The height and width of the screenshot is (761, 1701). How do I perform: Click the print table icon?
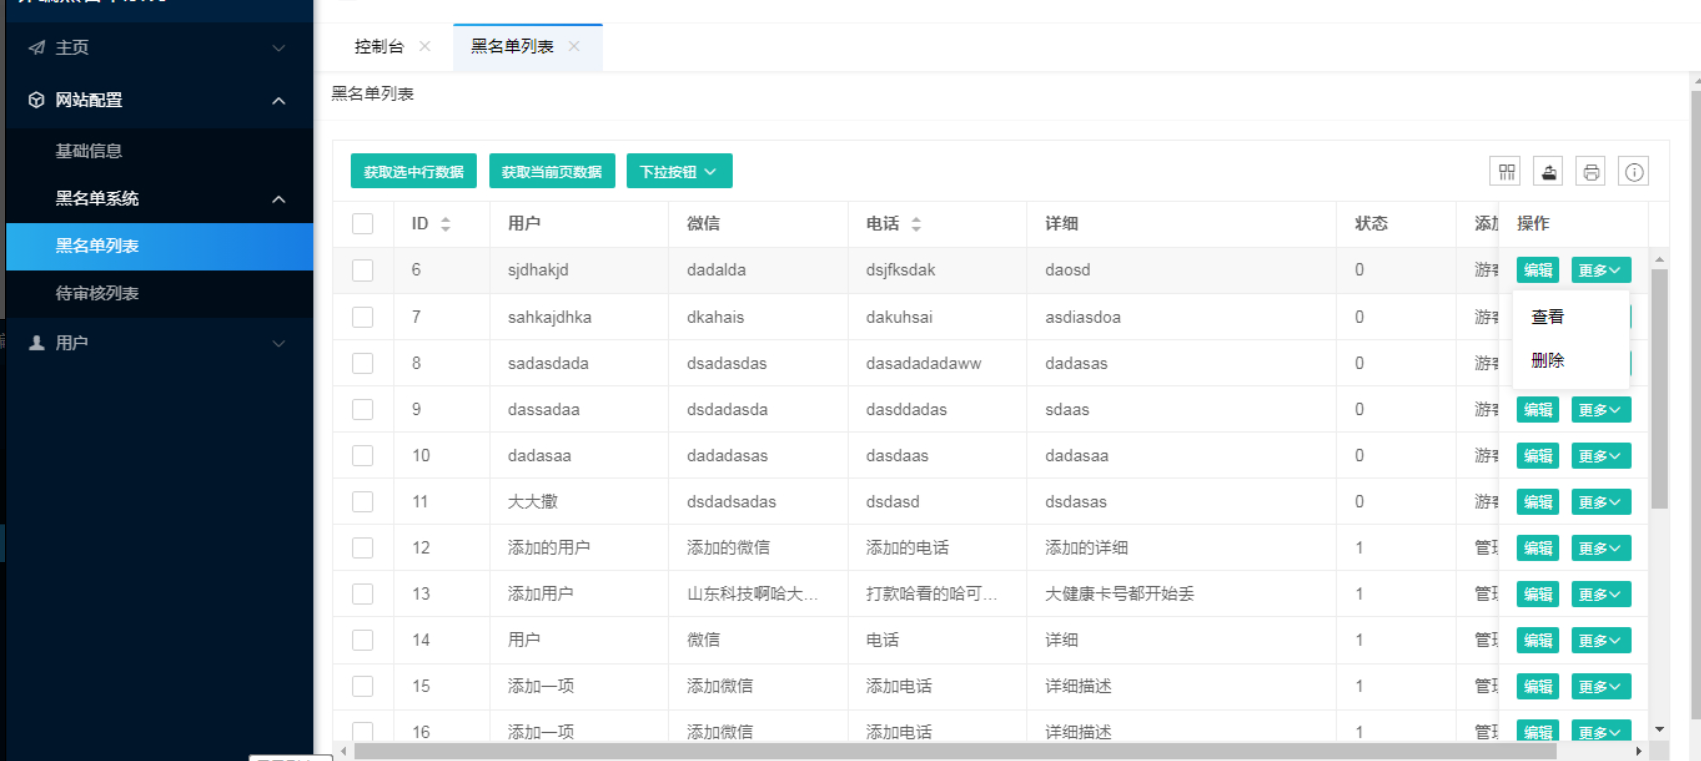pyautogui.click(x=1591, y=172)
